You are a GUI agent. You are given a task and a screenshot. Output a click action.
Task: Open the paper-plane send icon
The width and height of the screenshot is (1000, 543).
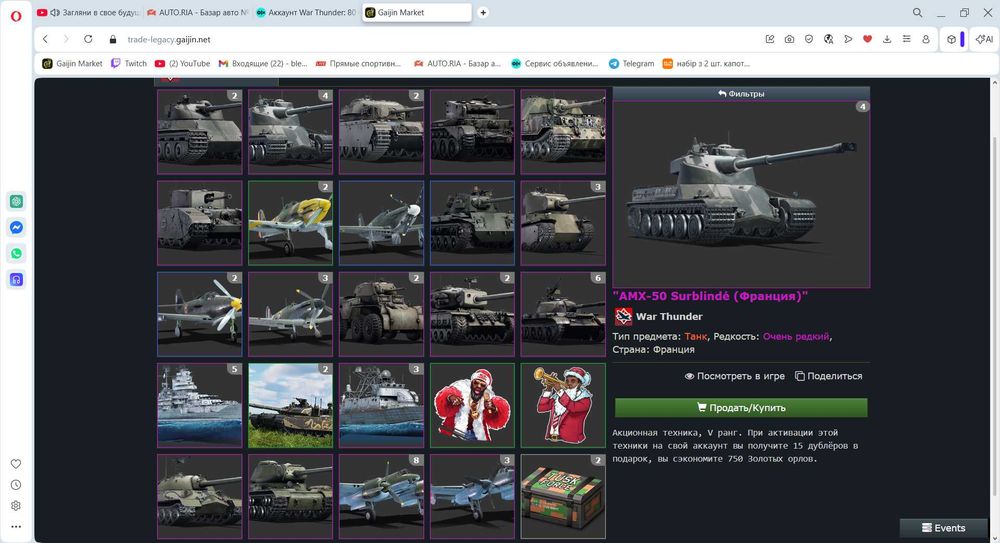click(x=848, y=39)
